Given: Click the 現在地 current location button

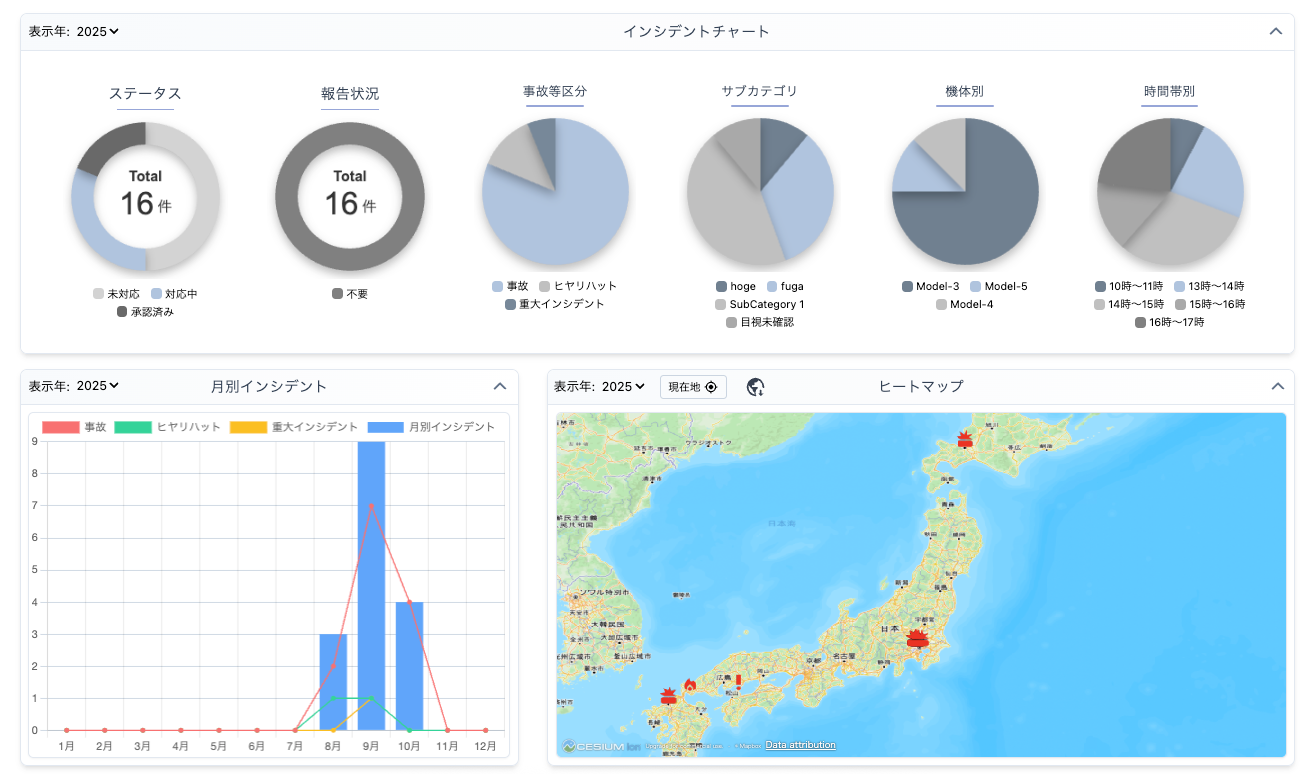Looking at the screenshot, I should coord(693,387).
